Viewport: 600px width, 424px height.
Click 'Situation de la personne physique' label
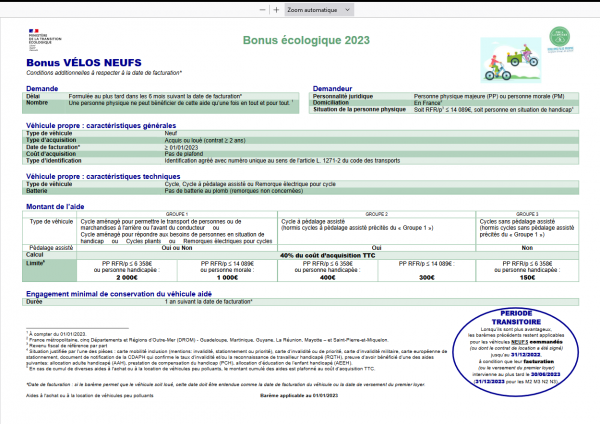point(359,109)
